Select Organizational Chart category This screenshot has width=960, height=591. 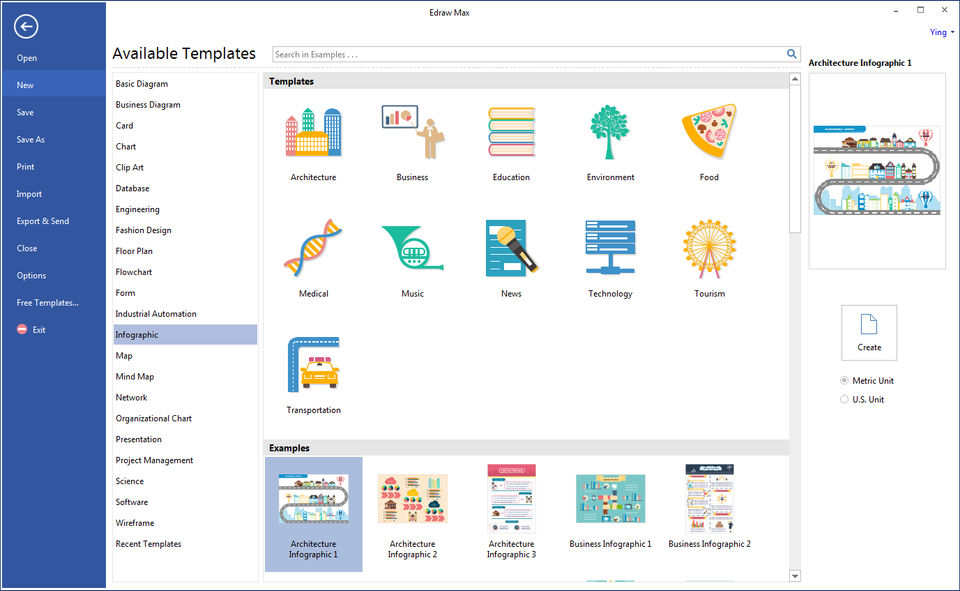point(154,418)
